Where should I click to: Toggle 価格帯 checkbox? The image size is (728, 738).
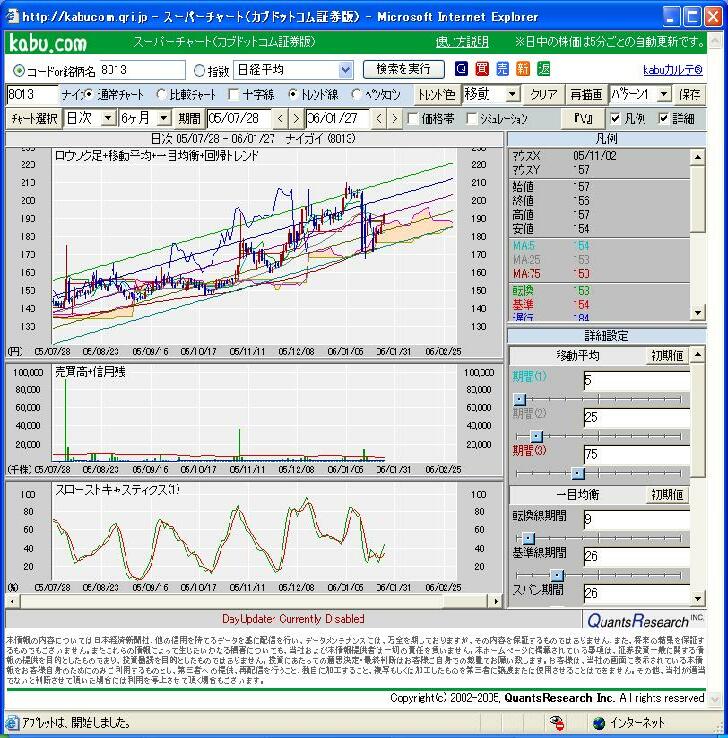(x=413, y=119)
